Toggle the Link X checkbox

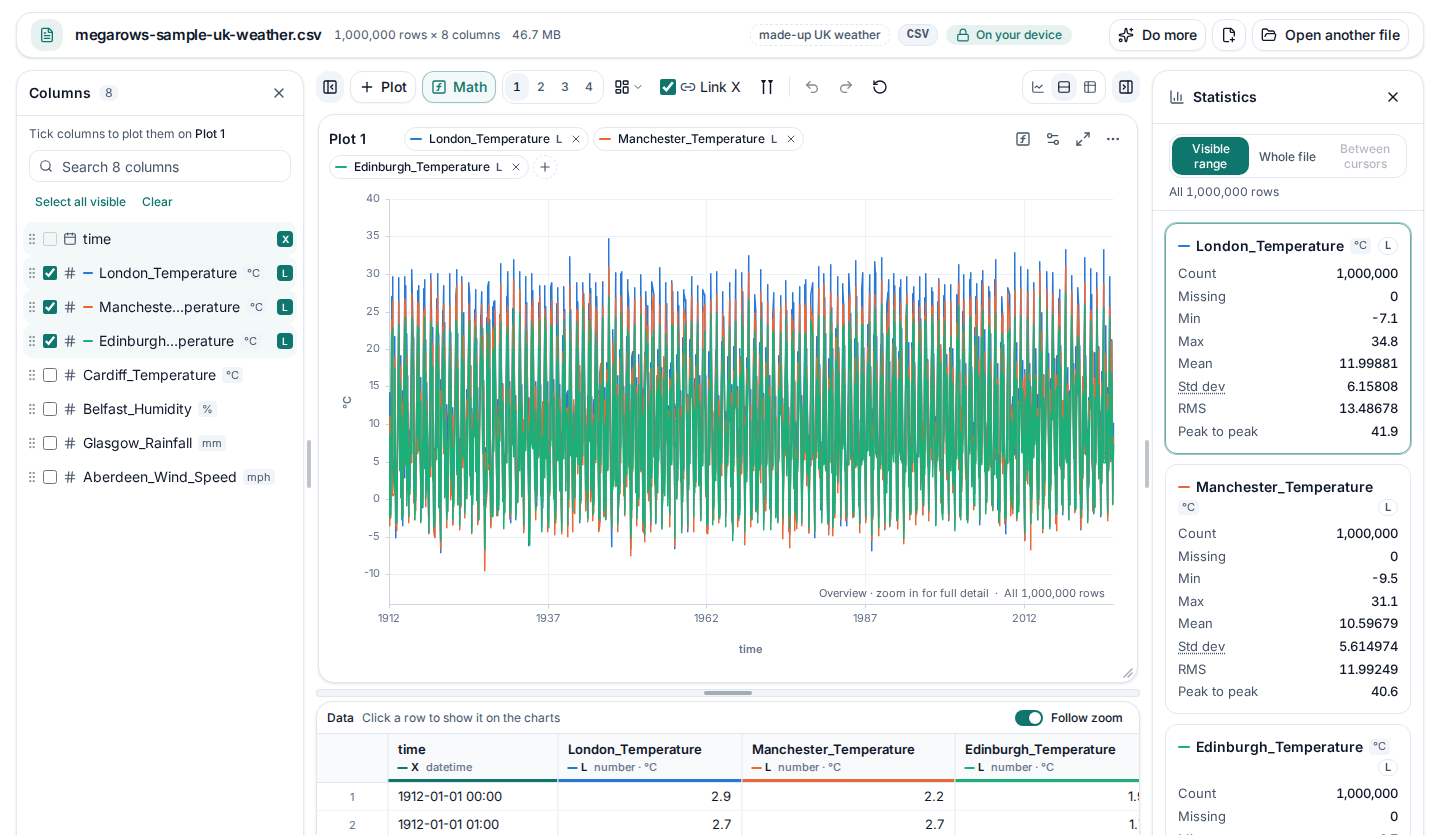coord(668,87)
